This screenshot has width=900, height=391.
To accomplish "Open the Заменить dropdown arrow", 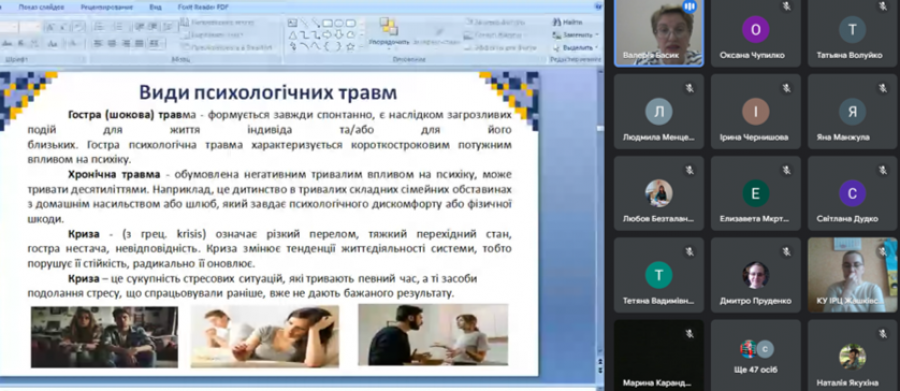I will (597, 35).
